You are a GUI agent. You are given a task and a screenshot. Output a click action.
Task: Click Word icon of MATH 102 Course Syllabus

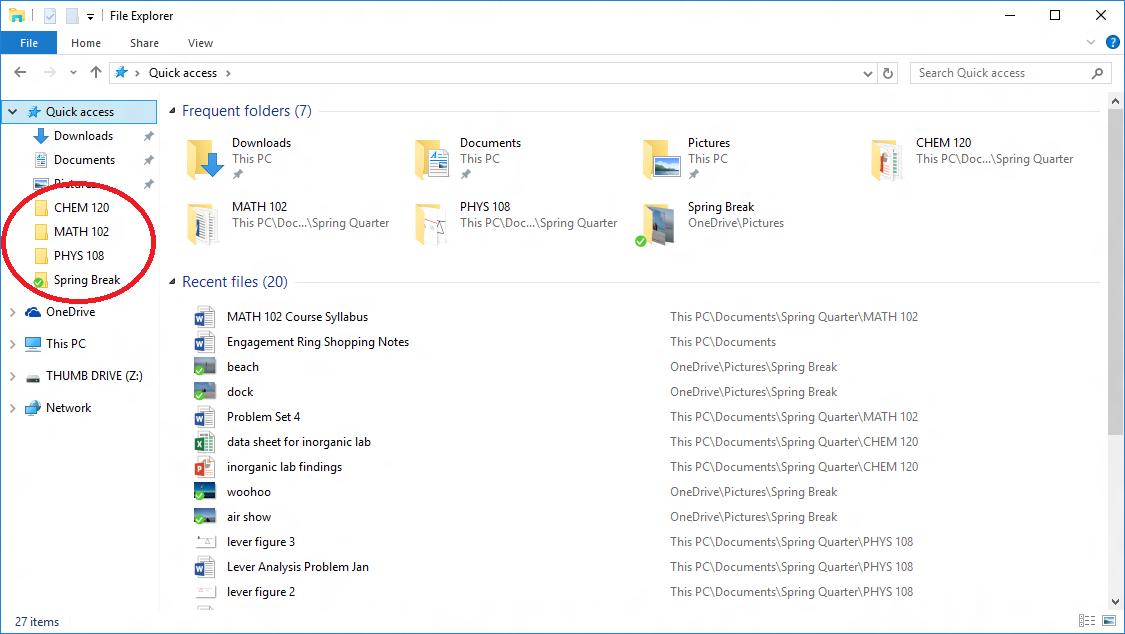(x=204, y=317)
